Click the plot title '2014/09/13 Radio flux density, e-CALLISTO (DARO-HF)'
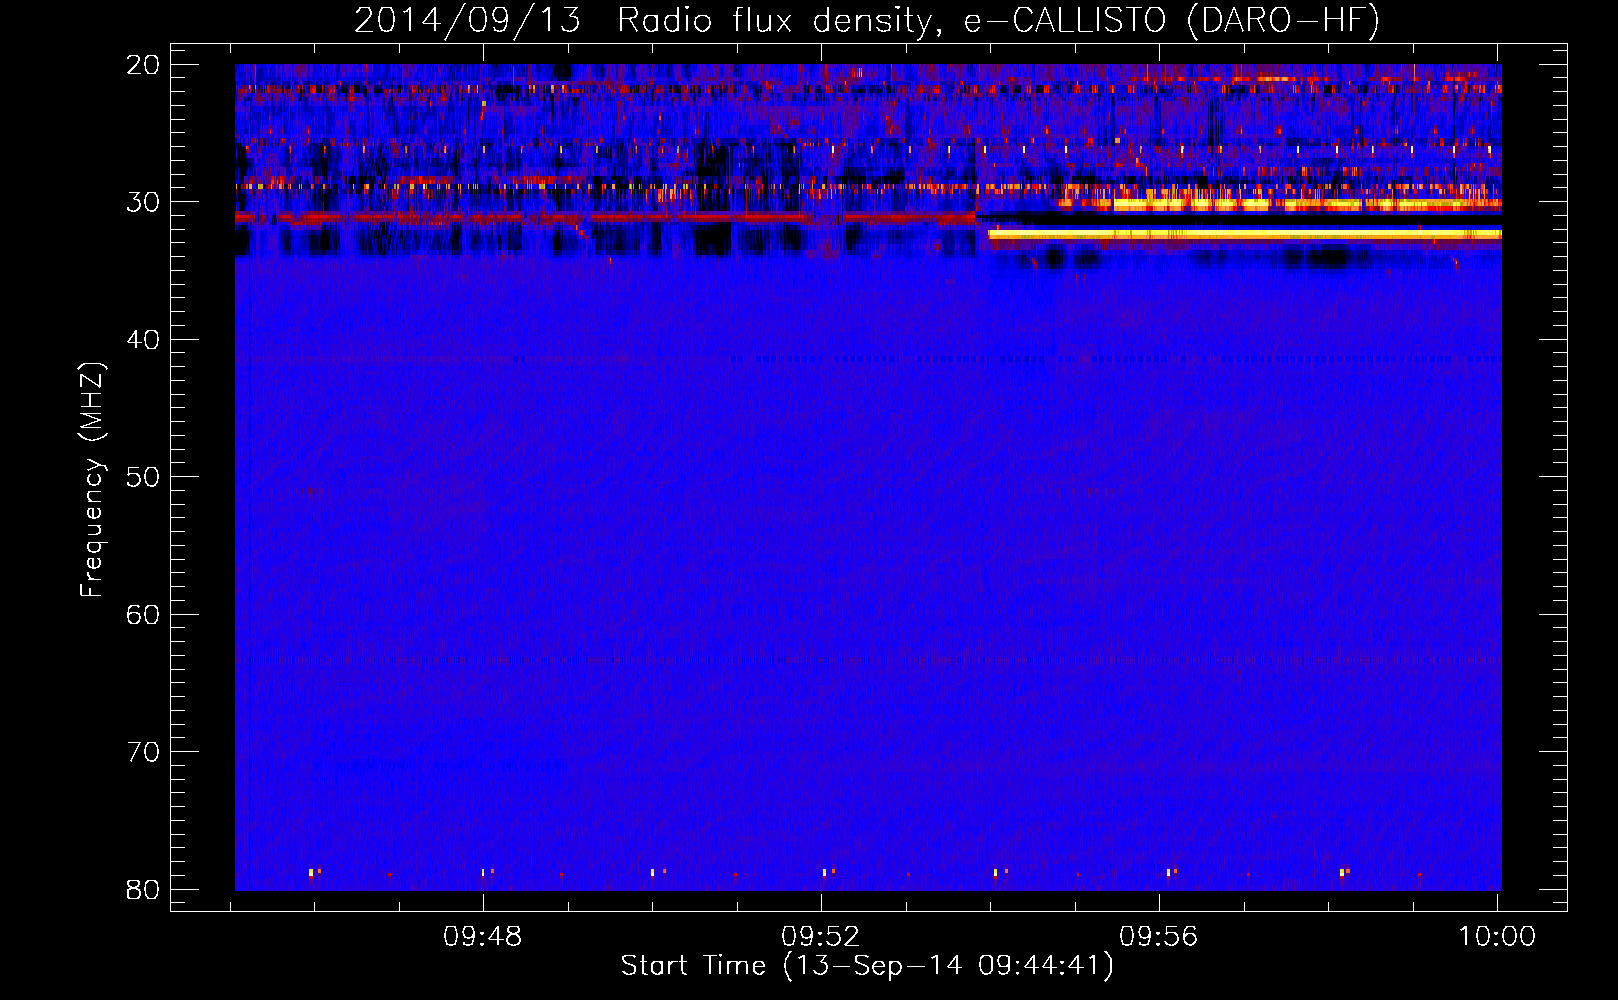 [x=867, y=20]
